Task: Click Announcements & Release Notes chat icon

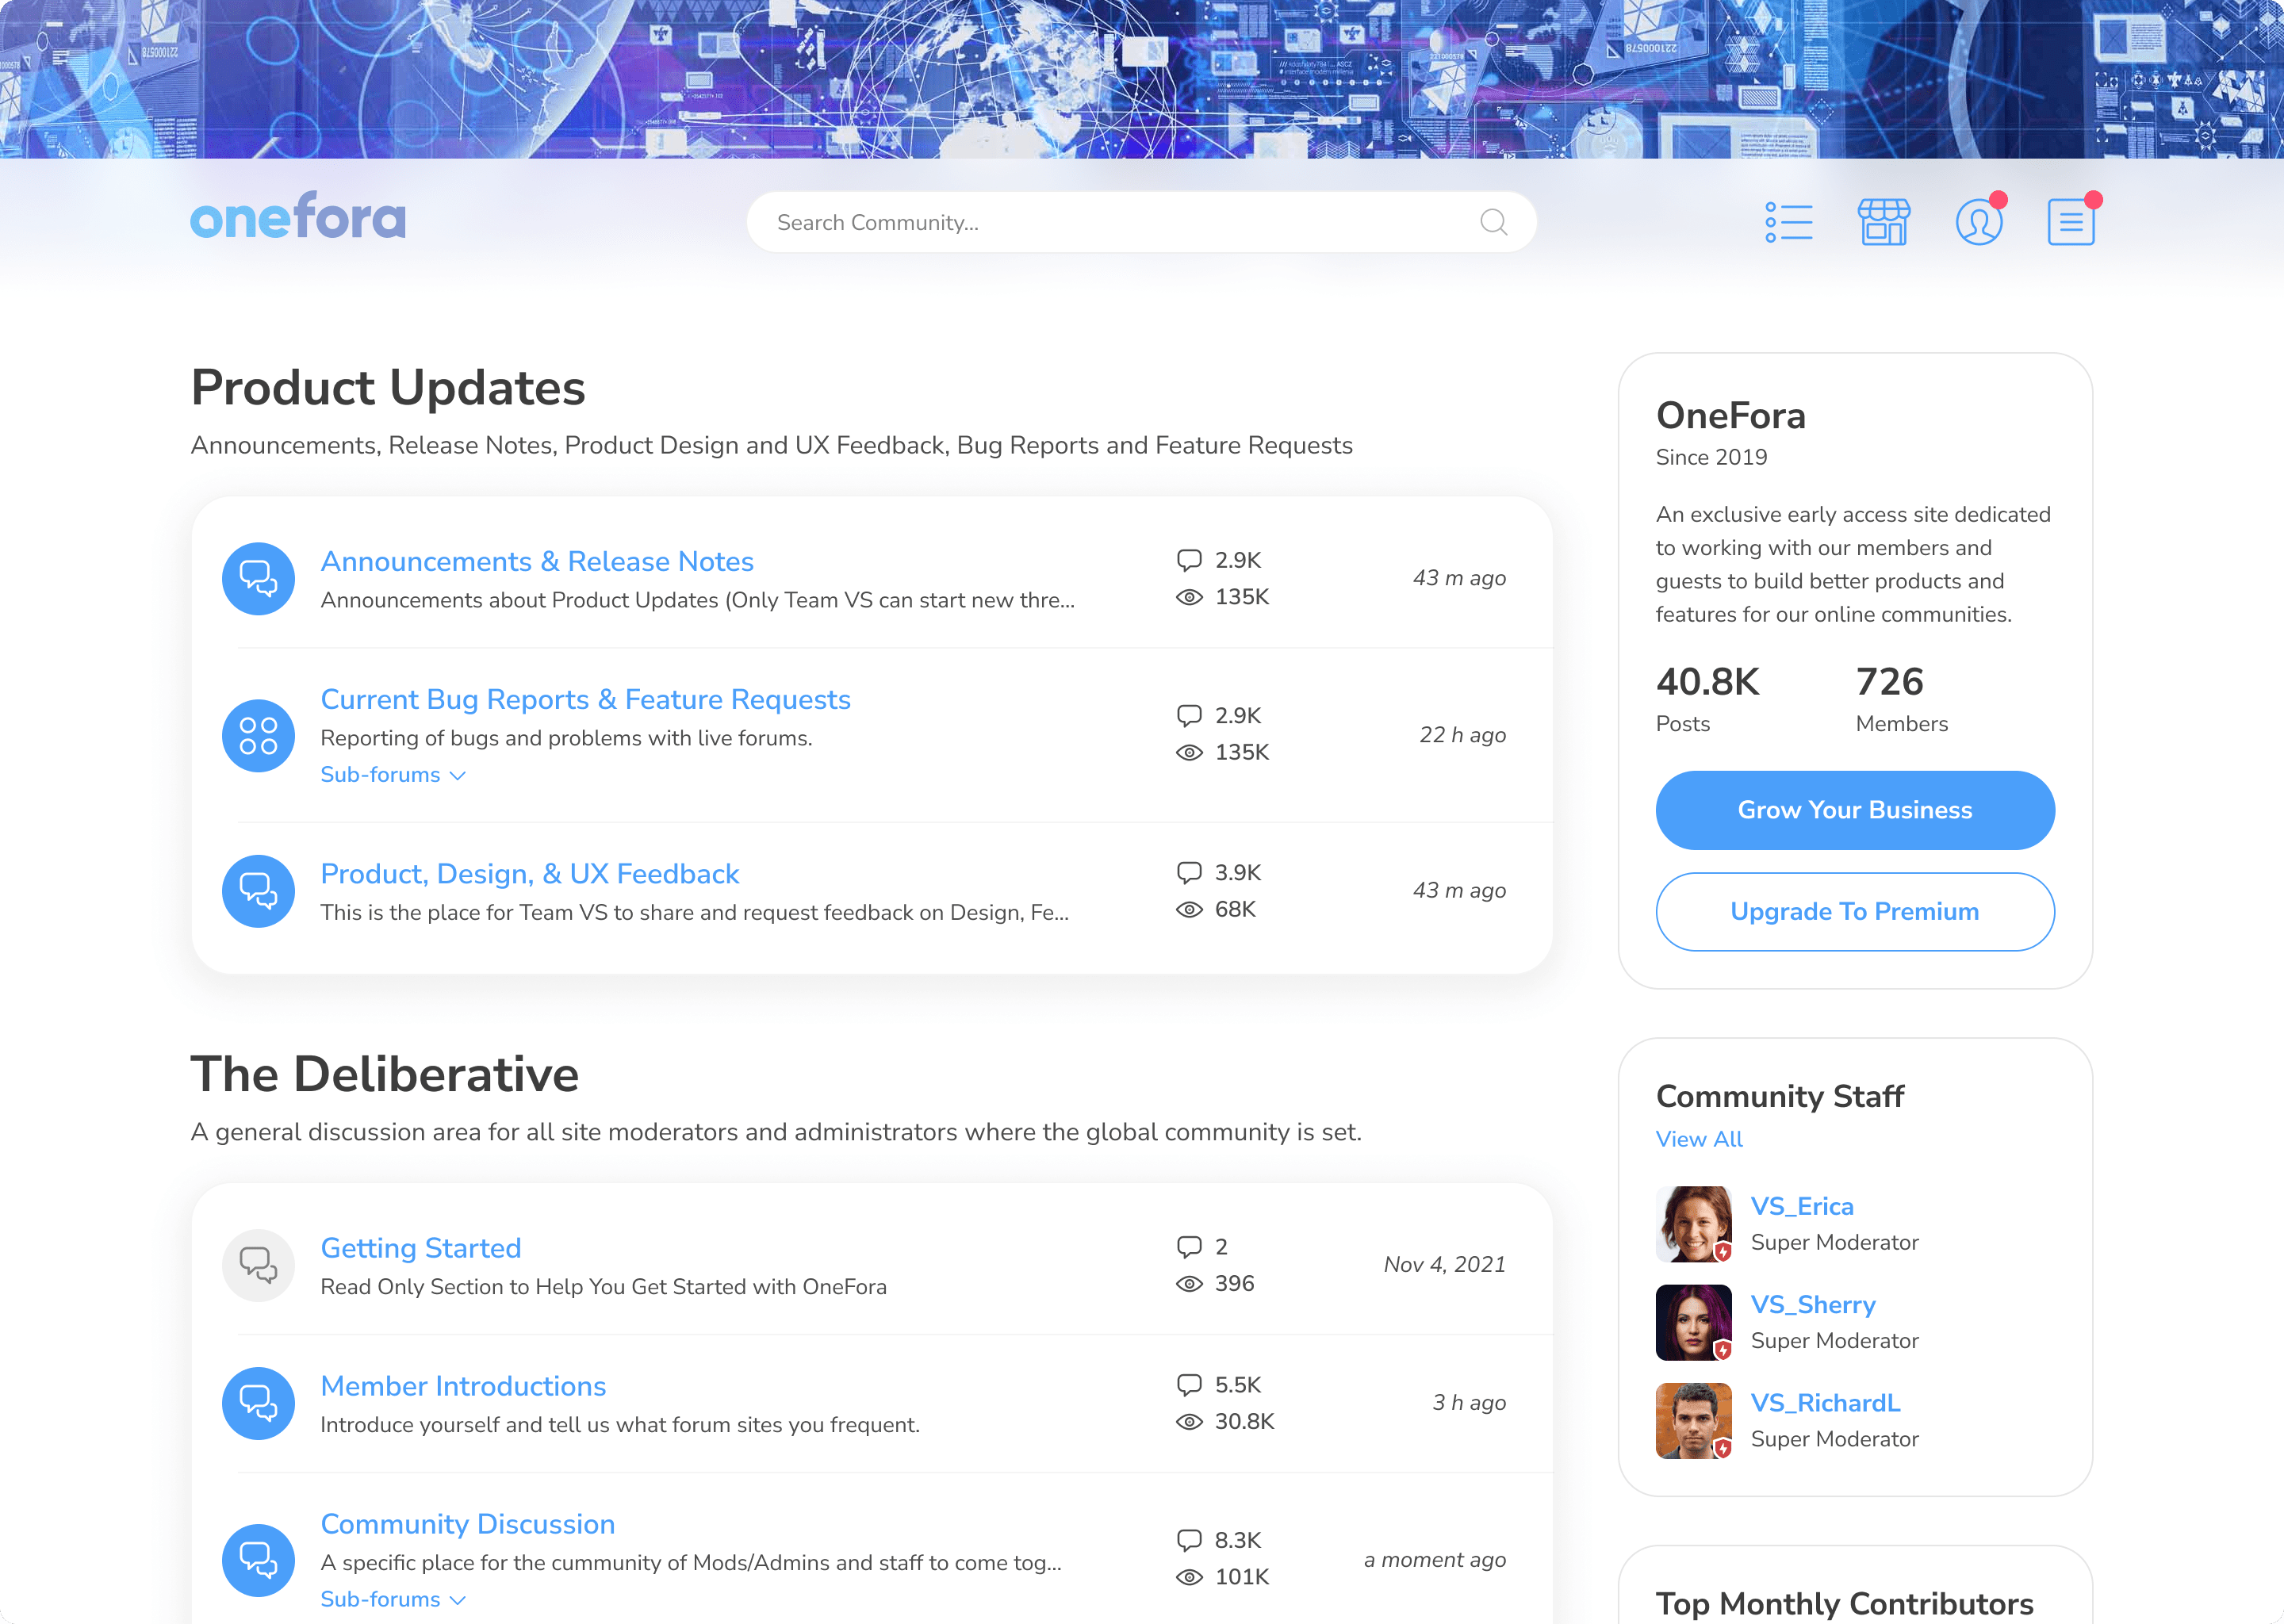Action: tap(258, 579)
